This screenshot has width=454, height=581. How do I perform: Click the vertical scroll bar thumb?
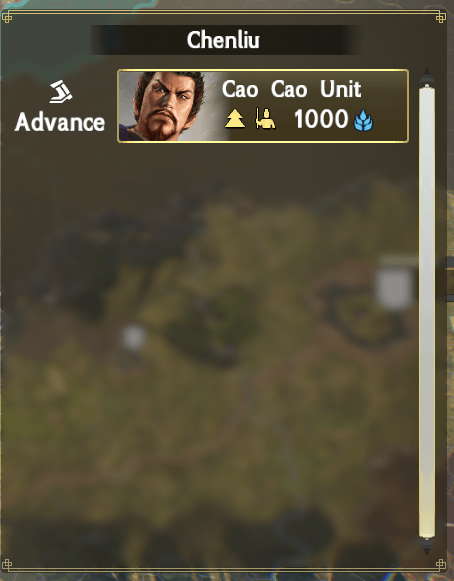(x=427, y=312)
